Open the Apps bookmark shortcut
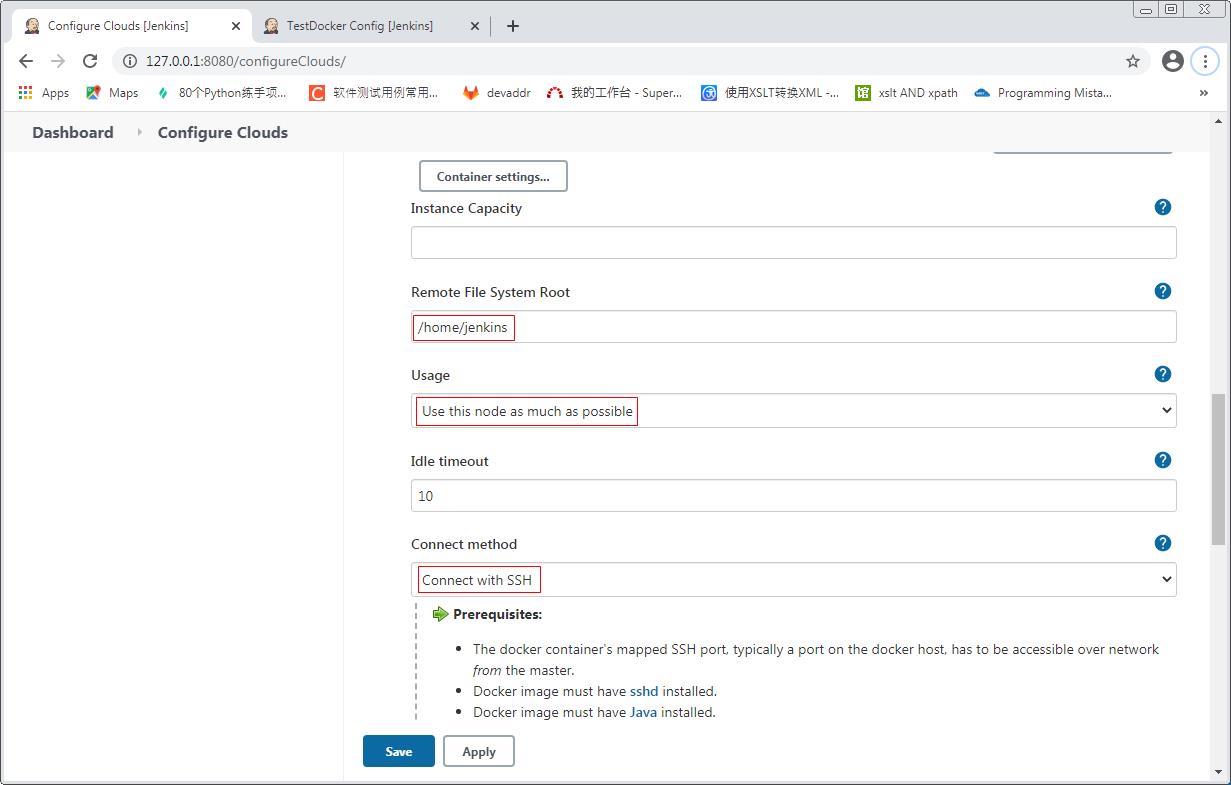This screenshot has width=1231, height=785. [44, 93]
